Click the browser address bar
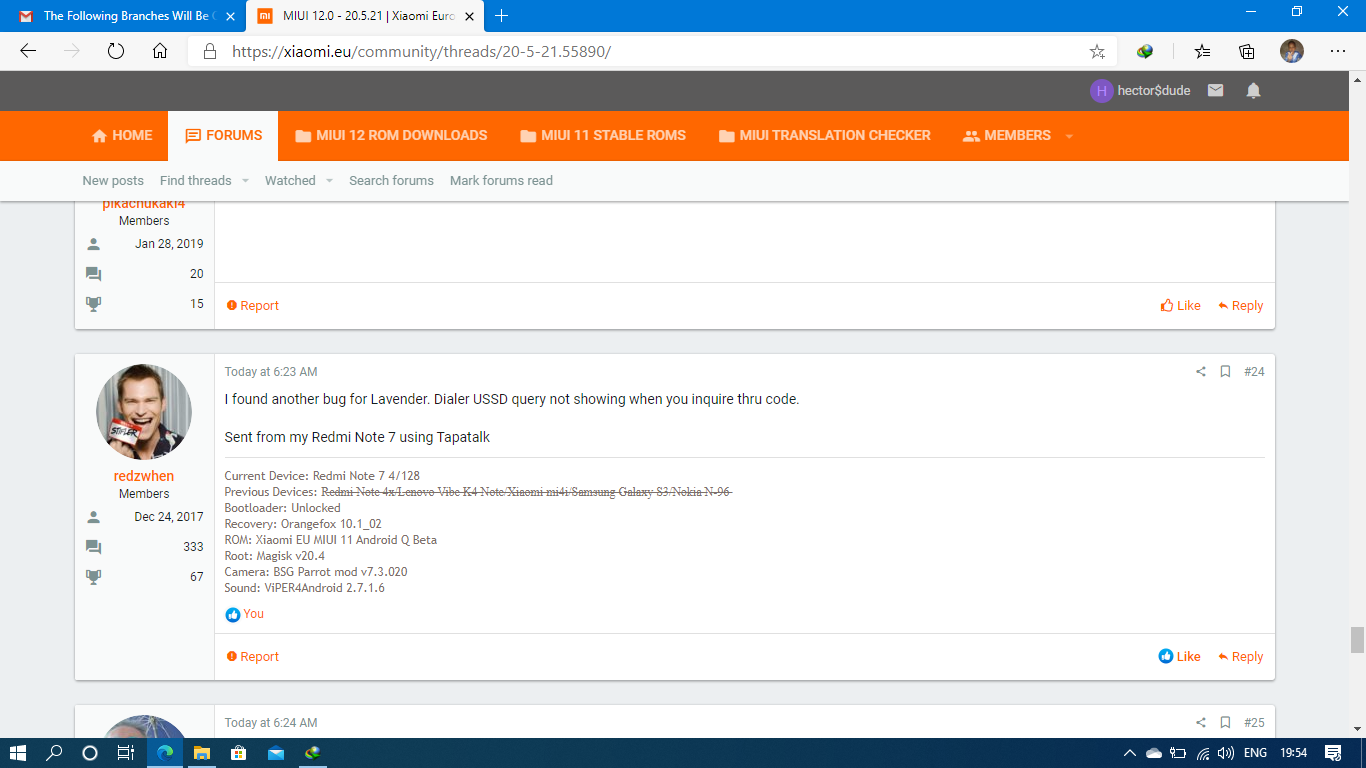Viewport: 1366px width, 768px height. coord(640,52)
